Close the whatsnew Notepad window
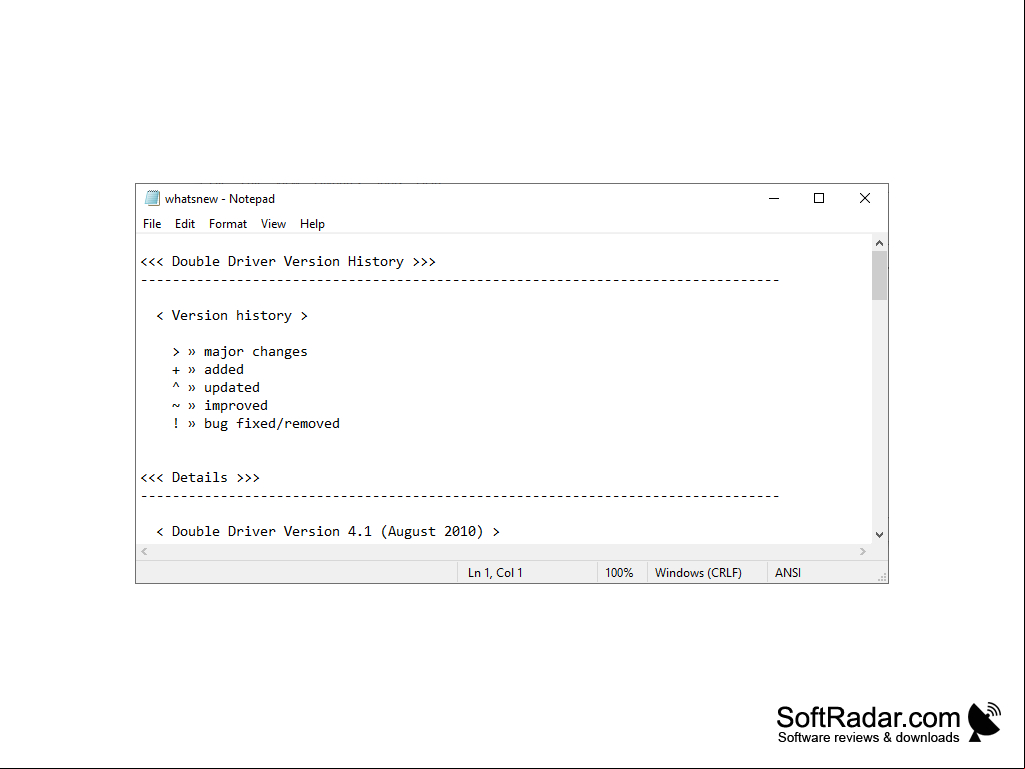This screenshot has height=769, width=1025. [x=864, y=198]
